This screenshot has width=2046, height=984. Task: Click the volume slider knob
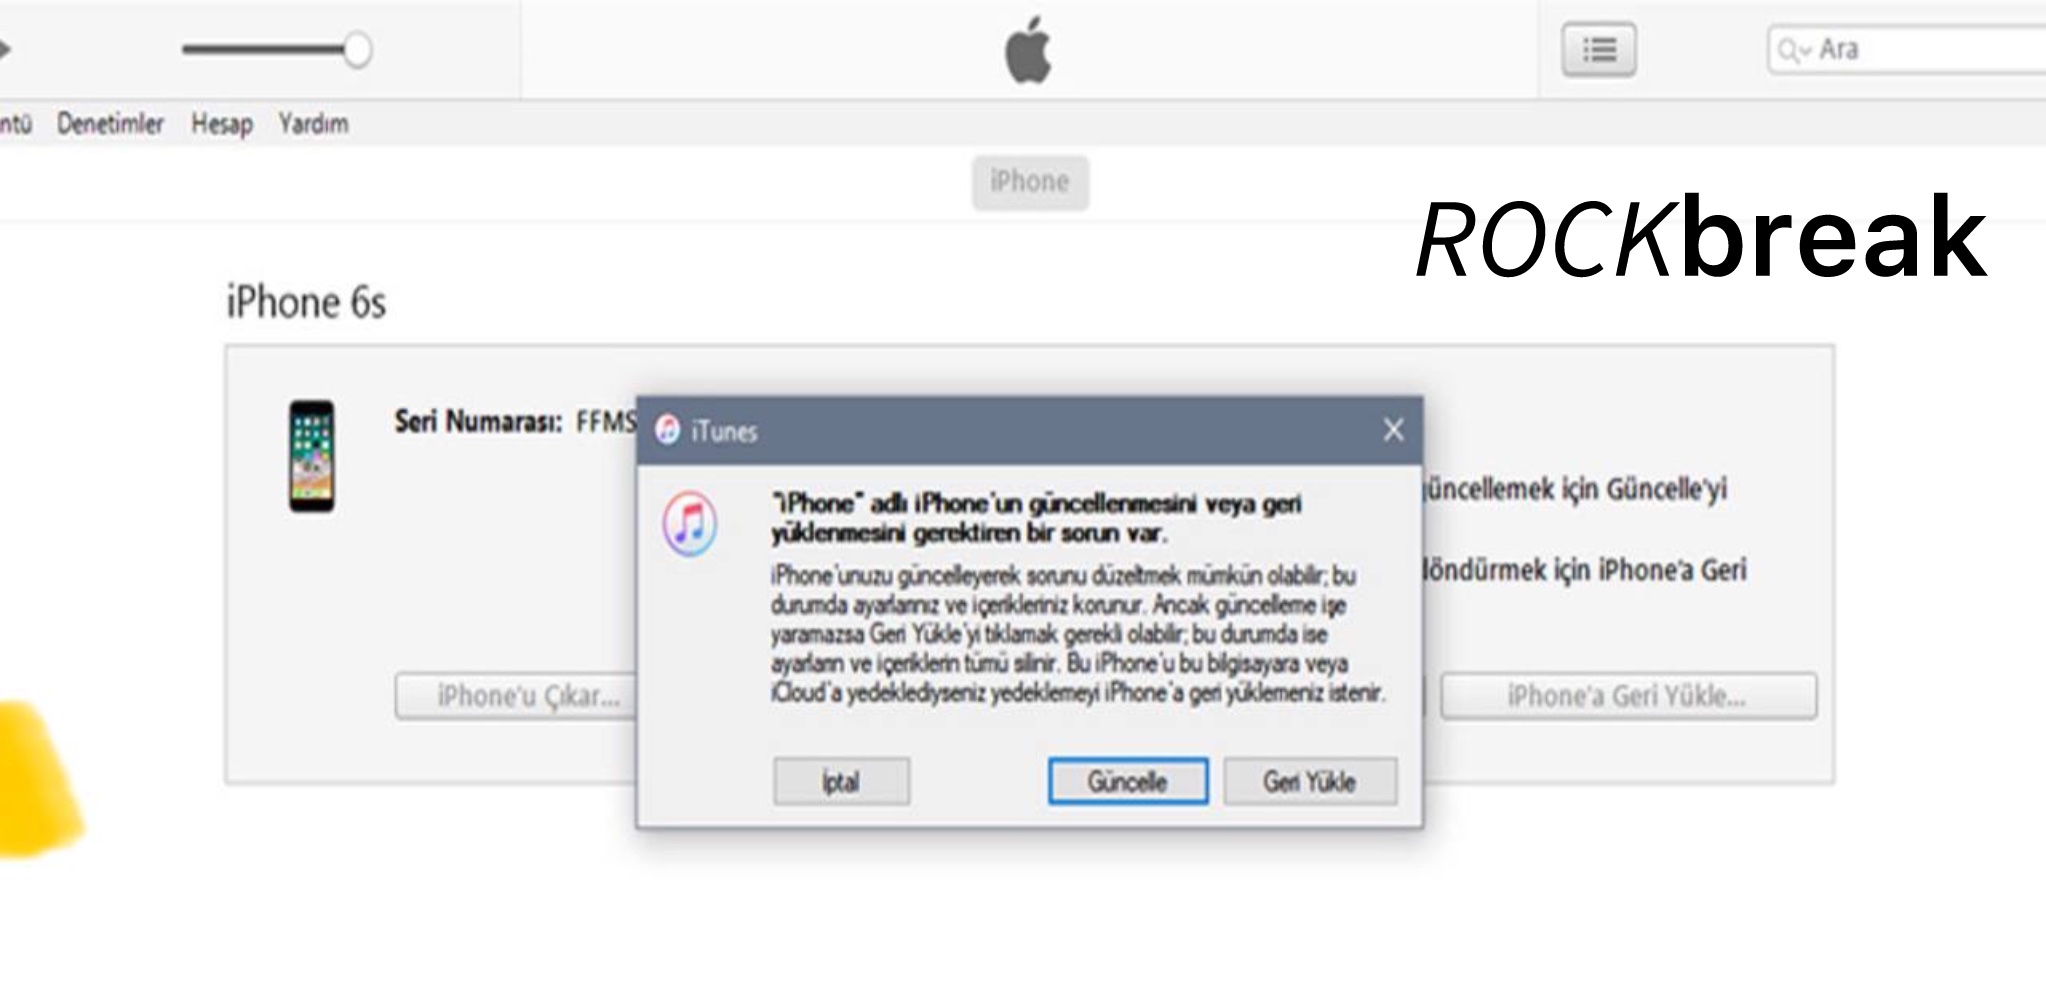[357, 49]
